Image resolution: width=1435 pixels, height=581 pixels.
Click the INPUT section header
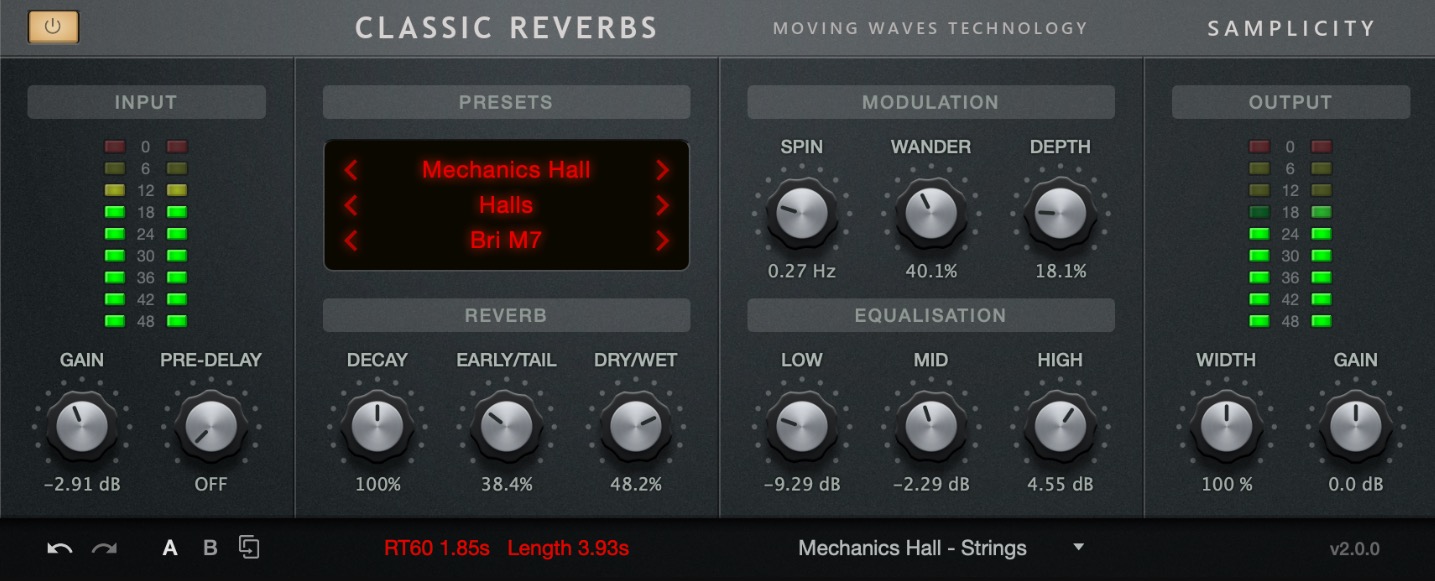click(x=146, y=102)
